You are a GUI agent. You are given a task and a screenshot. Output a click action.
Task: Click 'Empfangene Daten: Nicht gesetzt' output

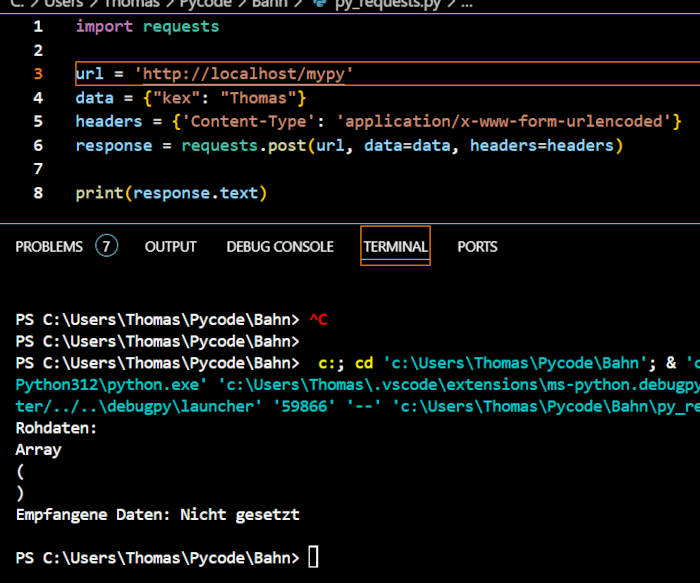pos(158,515)
